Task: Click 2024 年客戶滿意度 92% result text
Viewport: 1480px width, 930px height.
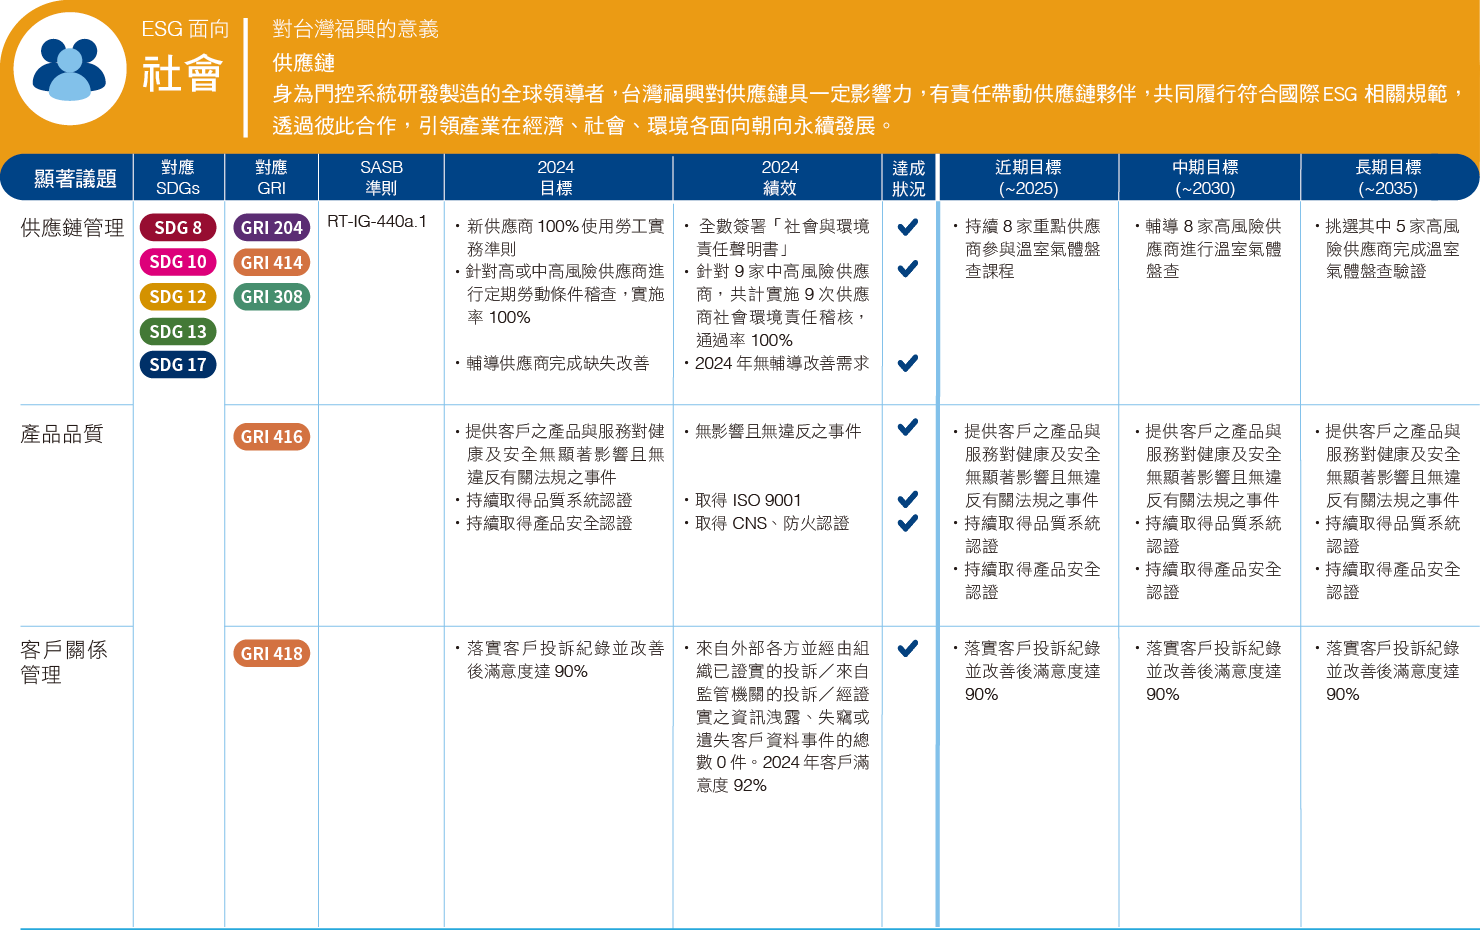Action: (783, 774)
